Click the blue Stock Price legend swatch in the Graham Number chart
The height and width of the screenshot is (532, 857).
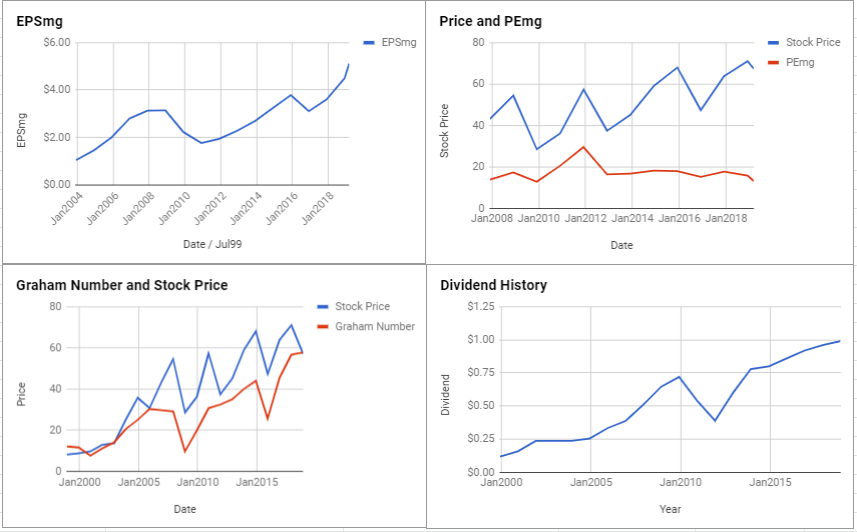[322, 307]
